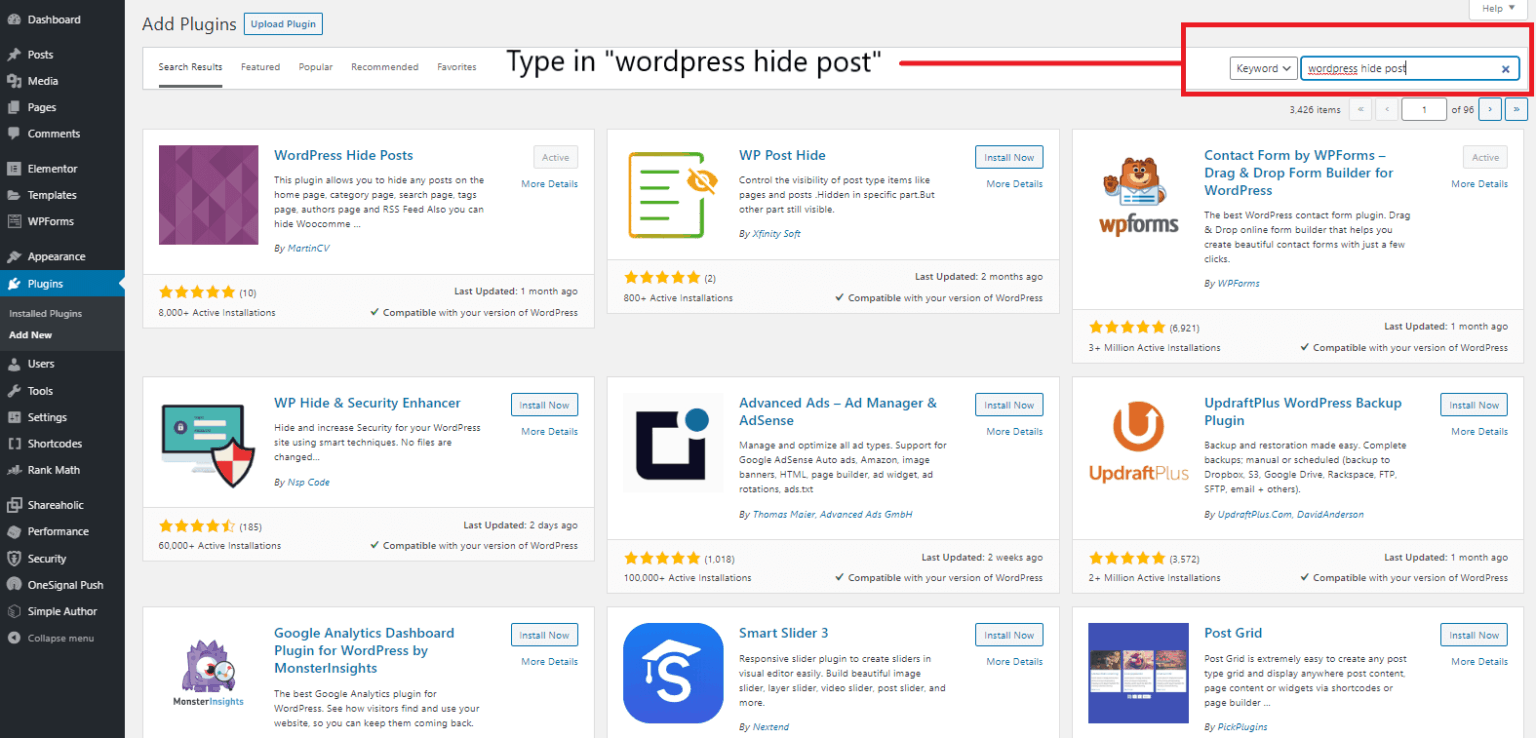Click the Upload Plugin button
Viewport: 1536px width, 738px height.
[283, 24]
